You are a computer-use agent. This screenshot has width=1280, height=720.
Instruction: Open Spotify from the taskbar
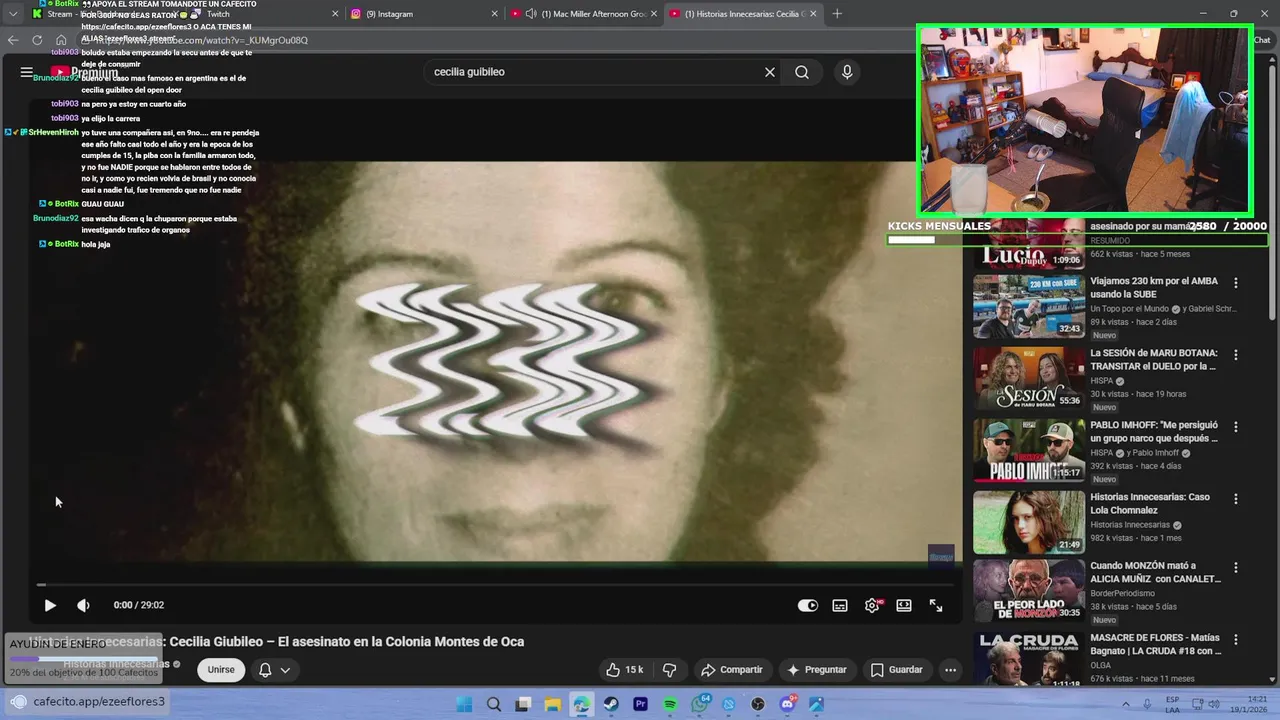[x=670, y=704]
